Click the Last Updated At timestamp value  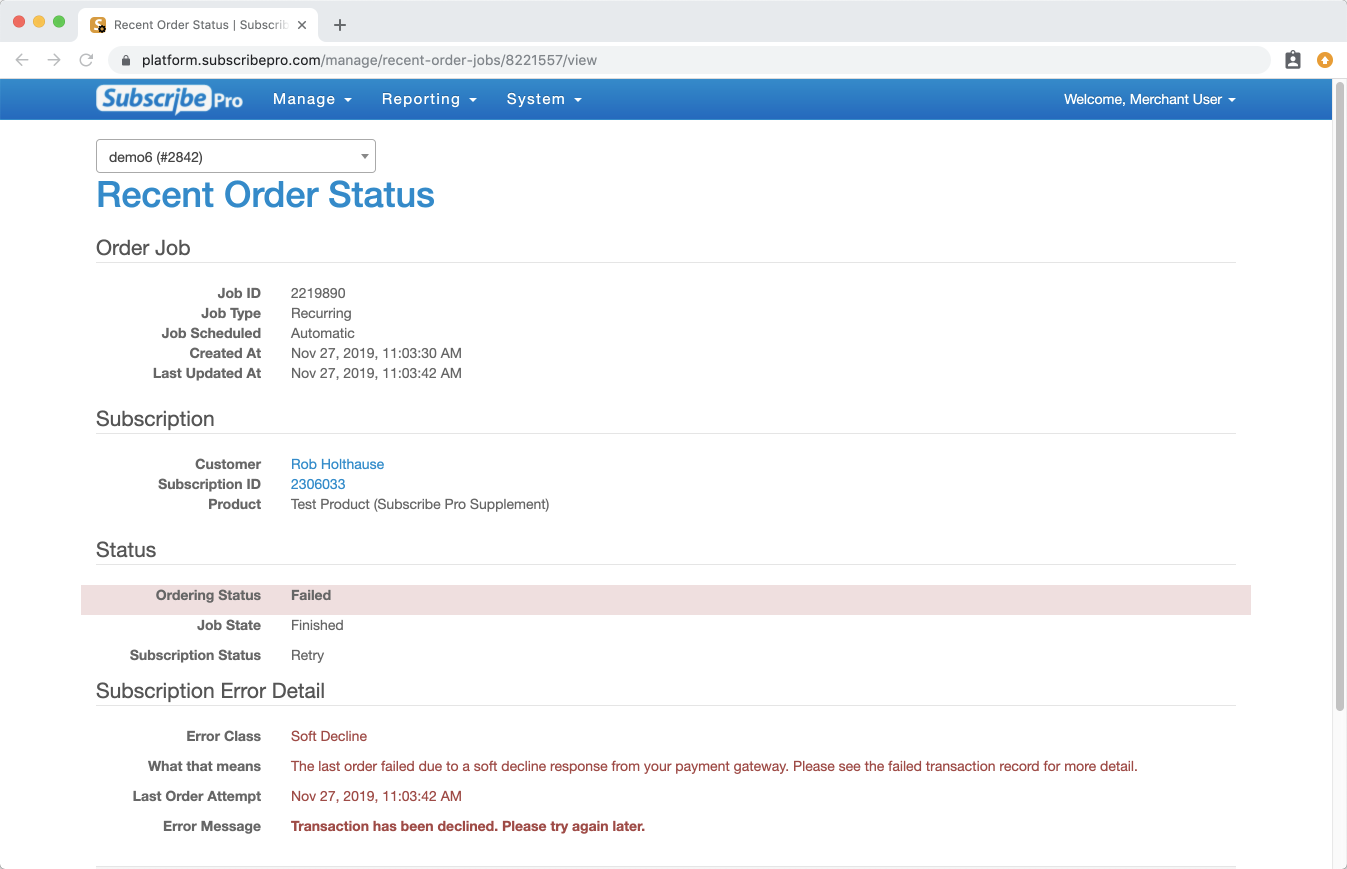376,373
